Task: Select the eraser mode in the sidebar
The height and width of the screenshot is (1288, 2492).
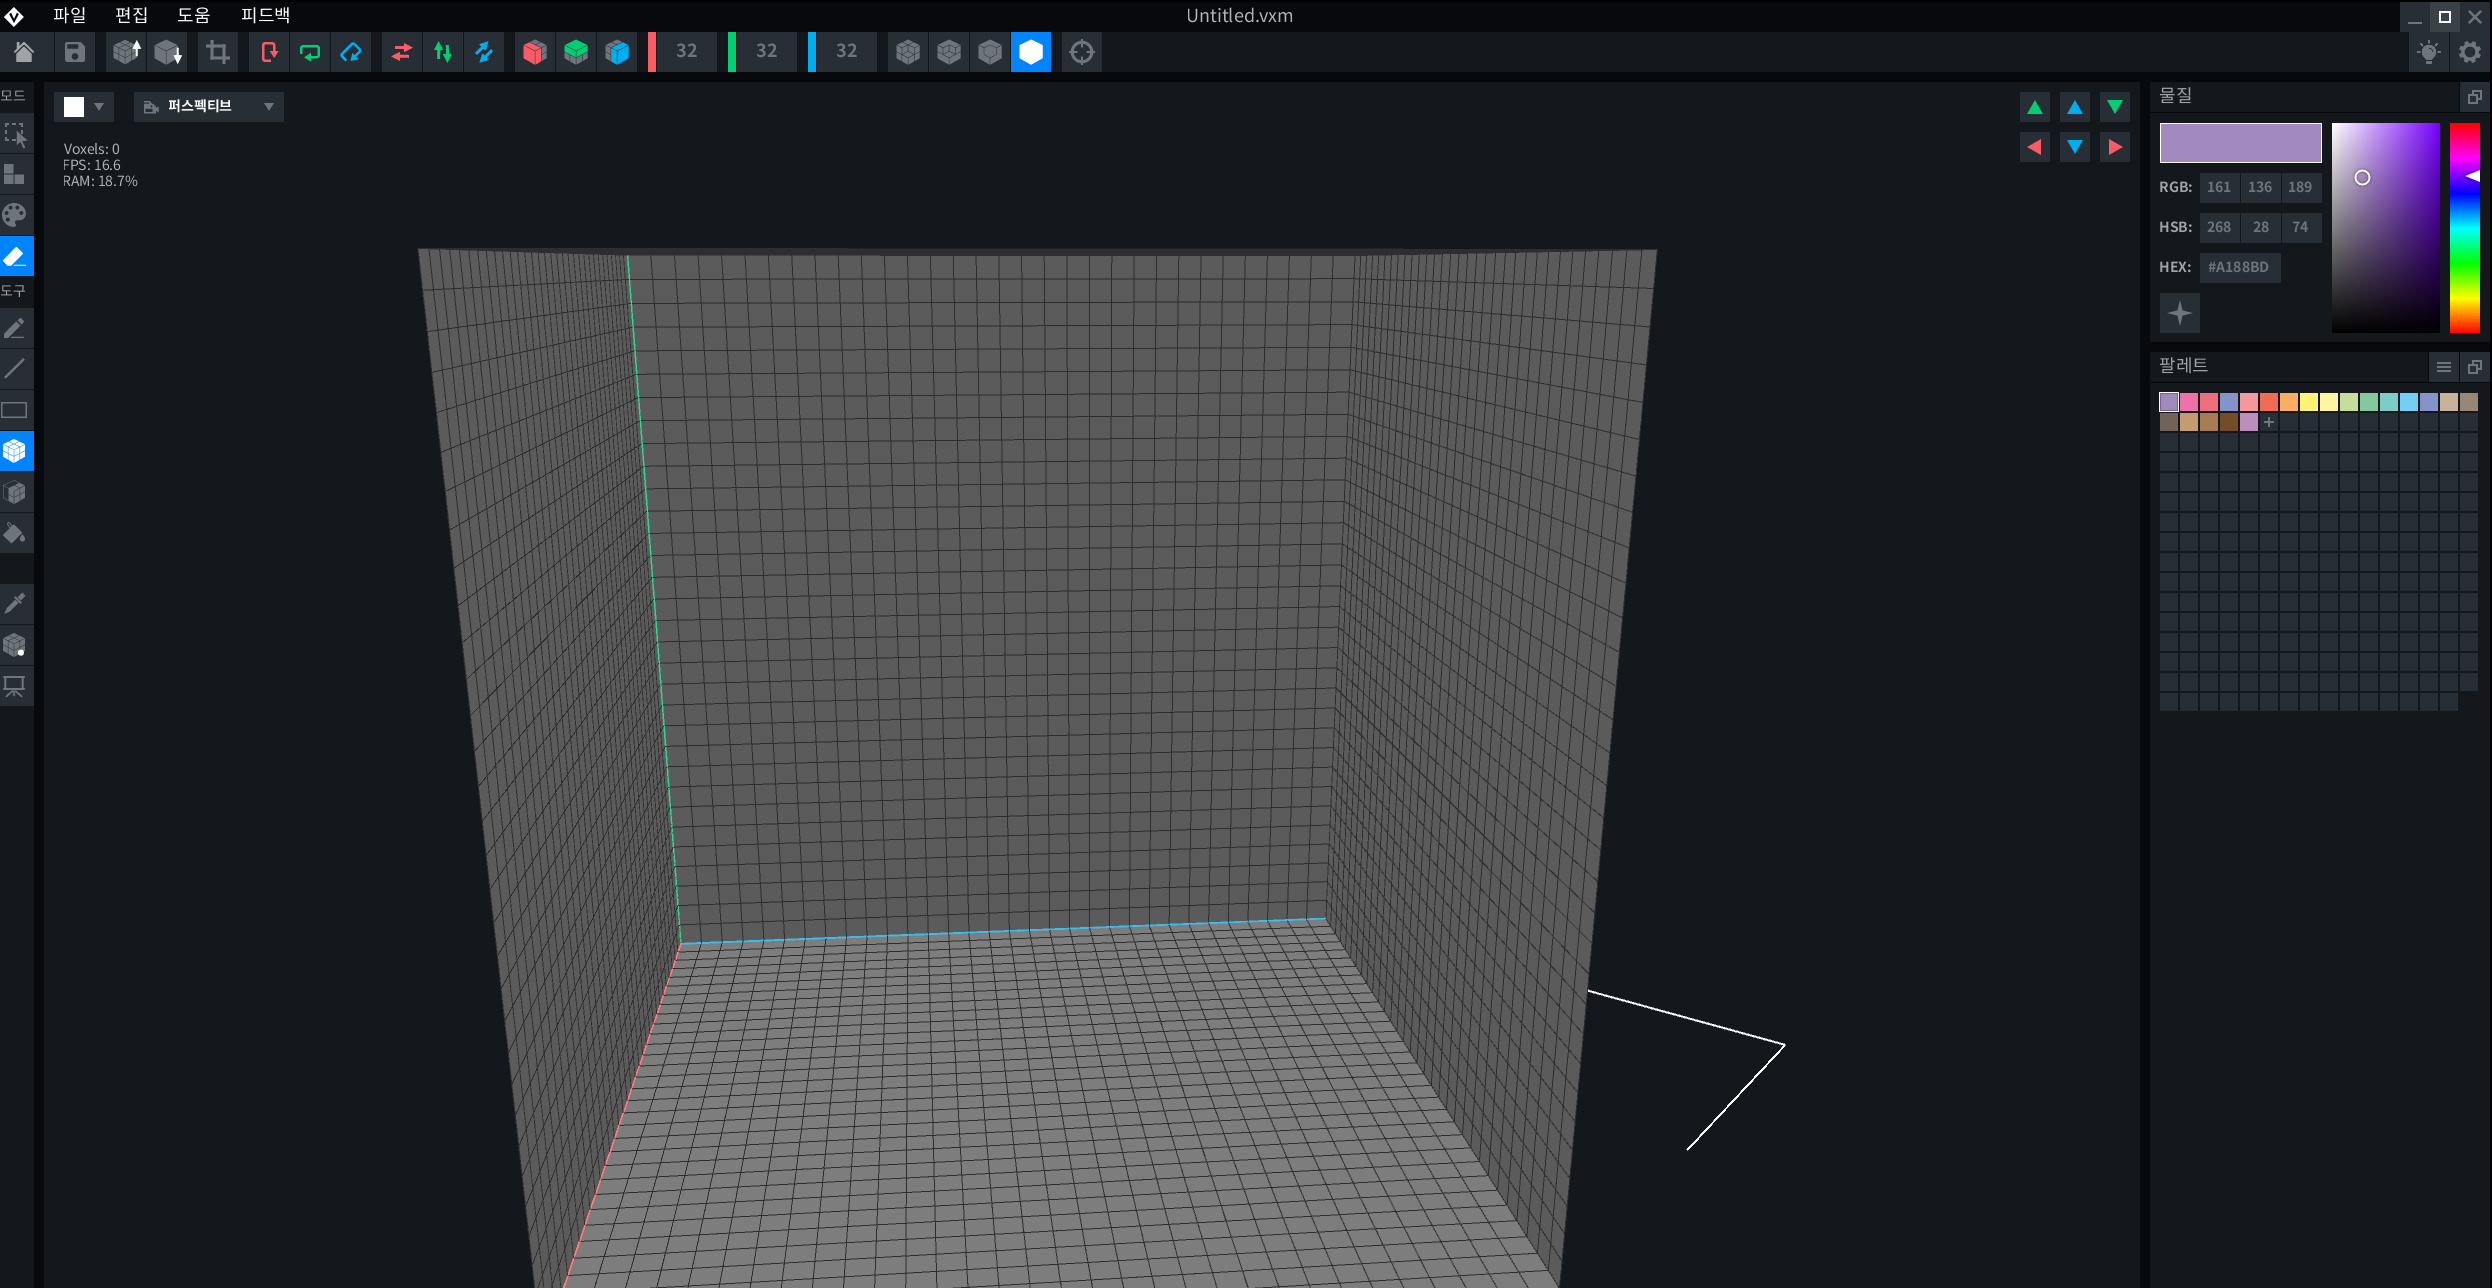Action: [16, 257]
